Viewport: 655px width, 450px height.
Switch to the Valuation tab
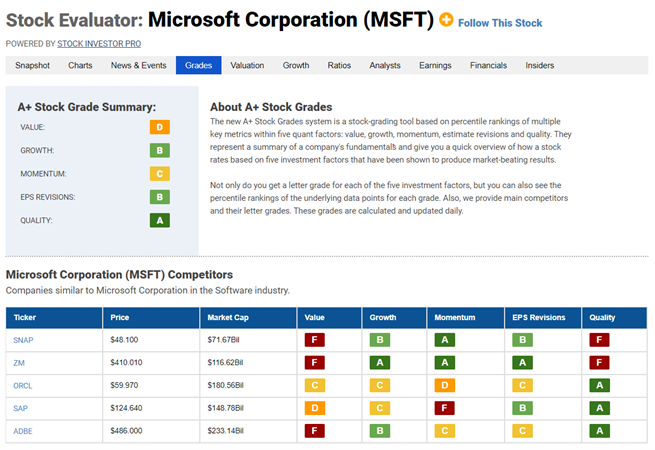click(247, 66)
